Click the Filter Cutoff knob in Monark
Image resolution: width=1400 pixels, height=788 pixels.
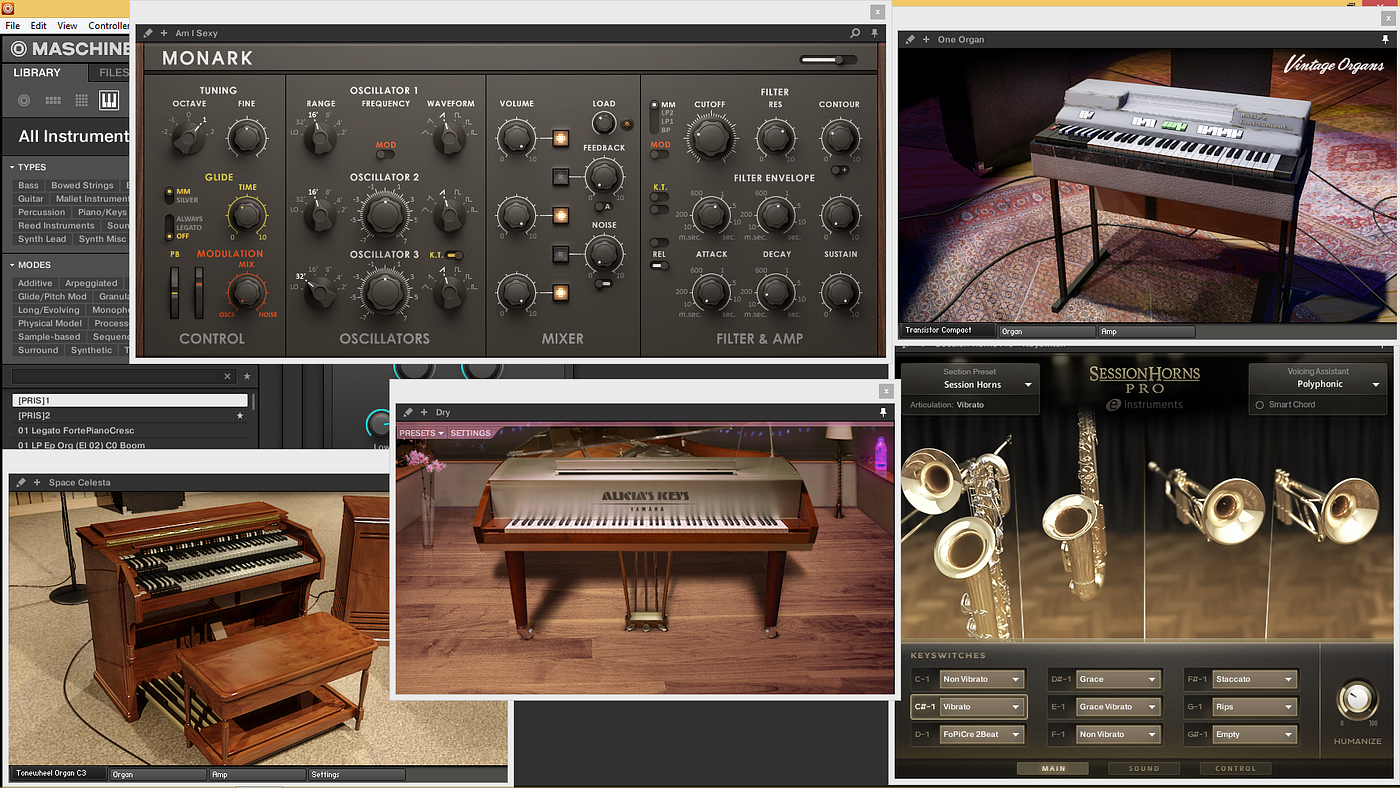[709, 137]
